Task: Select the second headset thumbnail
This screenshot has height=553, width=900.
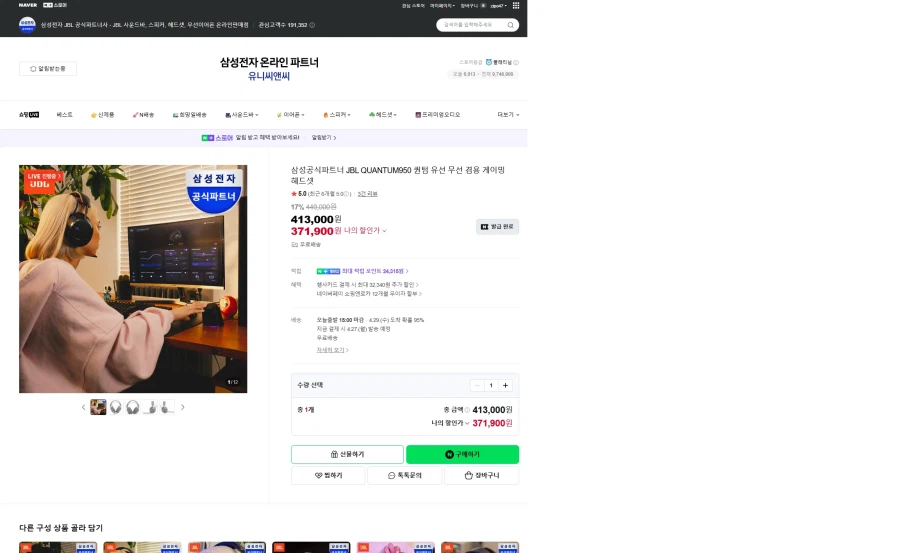Action: tap(115, 407)
